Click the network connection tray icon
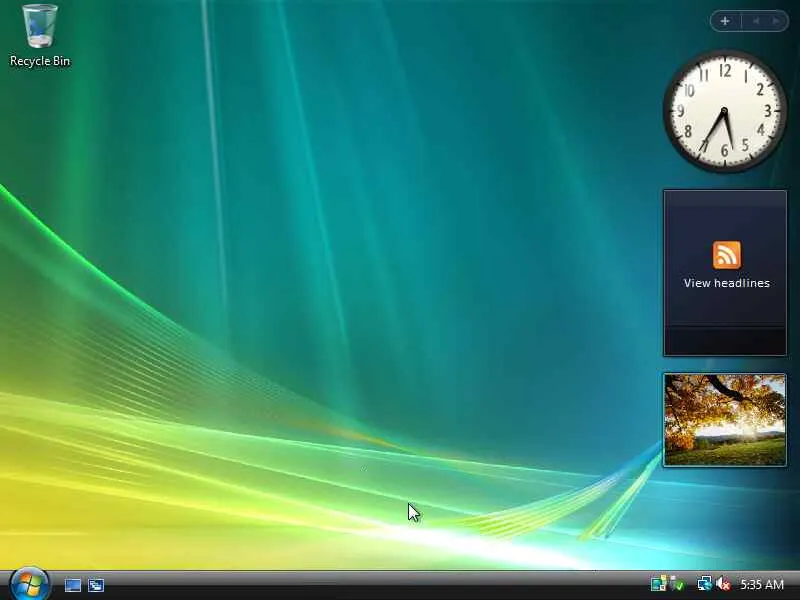This screenshot has height=600, width=800. click(x=705, y=584)
